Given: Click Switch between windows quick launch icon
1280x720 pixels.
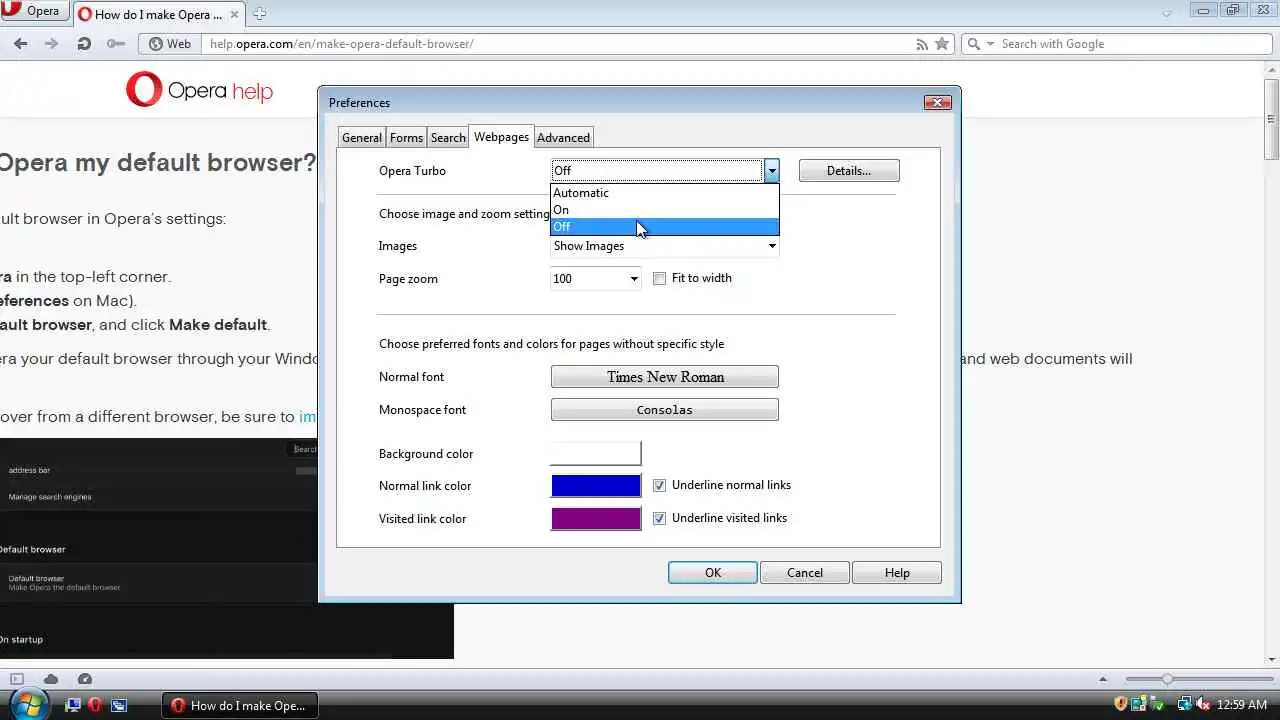Looking at the screenshot, I should (119, 705).
